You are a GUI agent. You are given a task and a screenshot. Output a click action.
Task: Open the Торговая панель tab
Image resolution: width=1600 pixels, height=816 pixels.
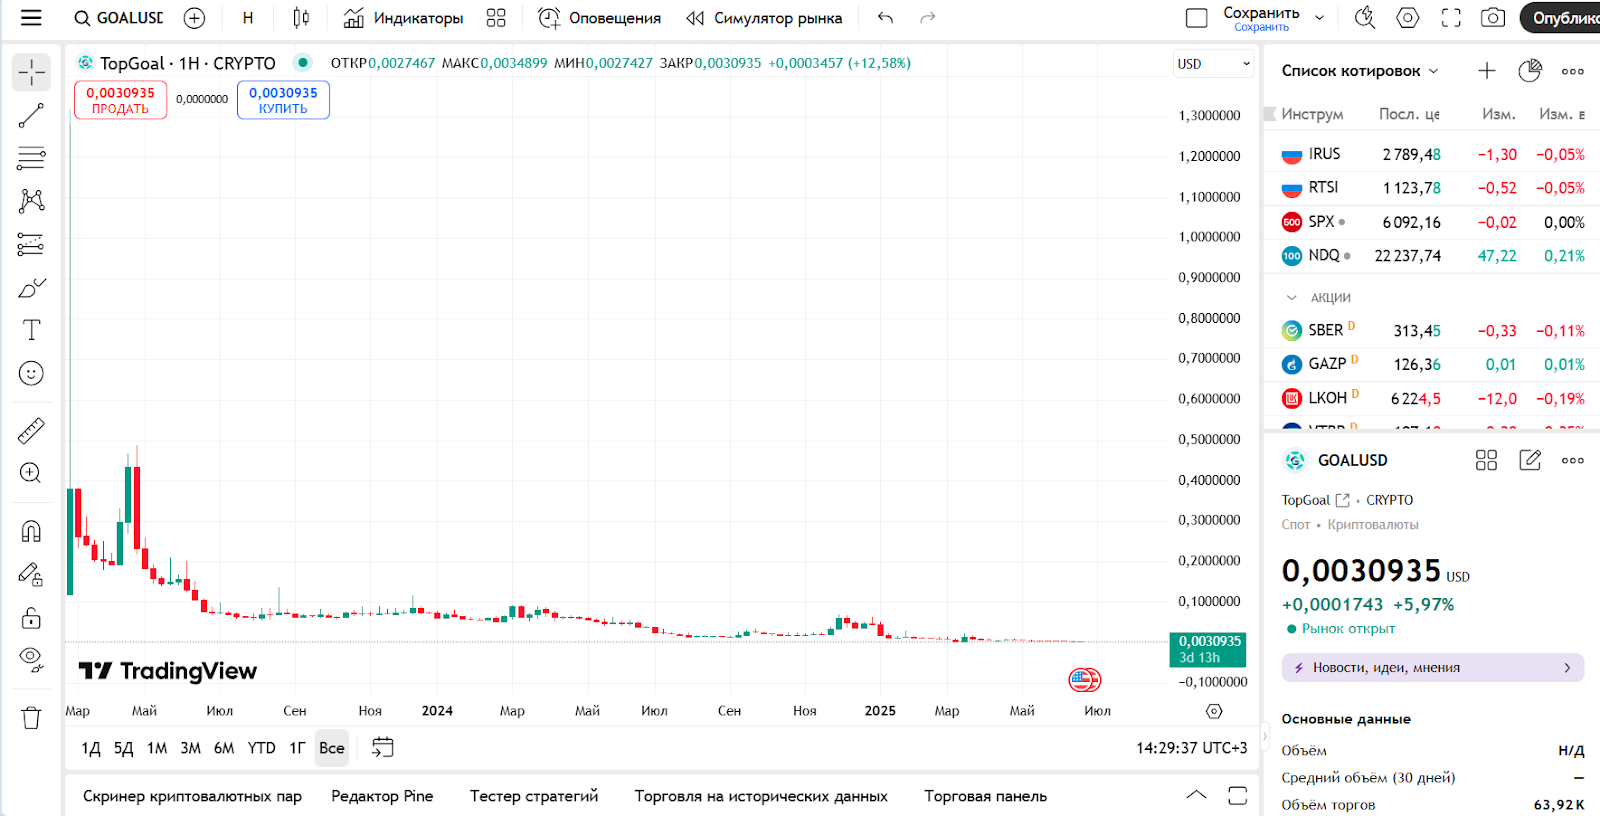pyautogui.click(x=985, y=796)
